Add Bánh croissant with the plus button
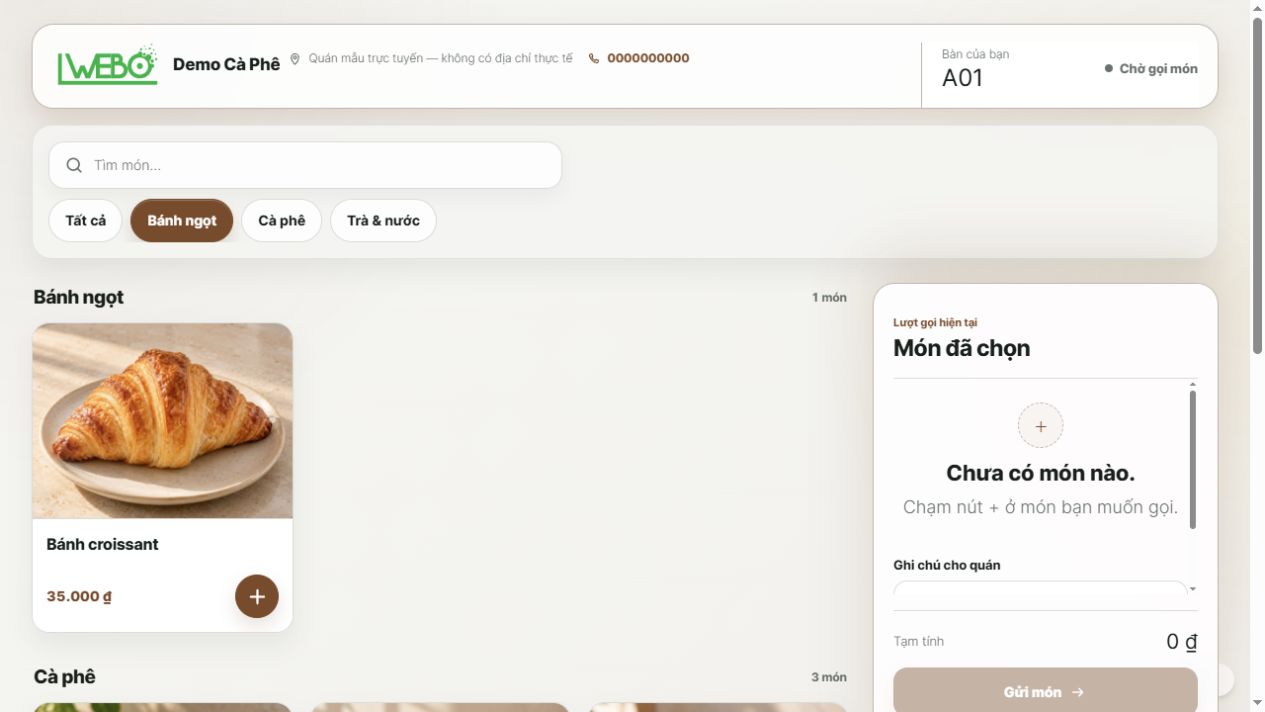 [257, 596]
